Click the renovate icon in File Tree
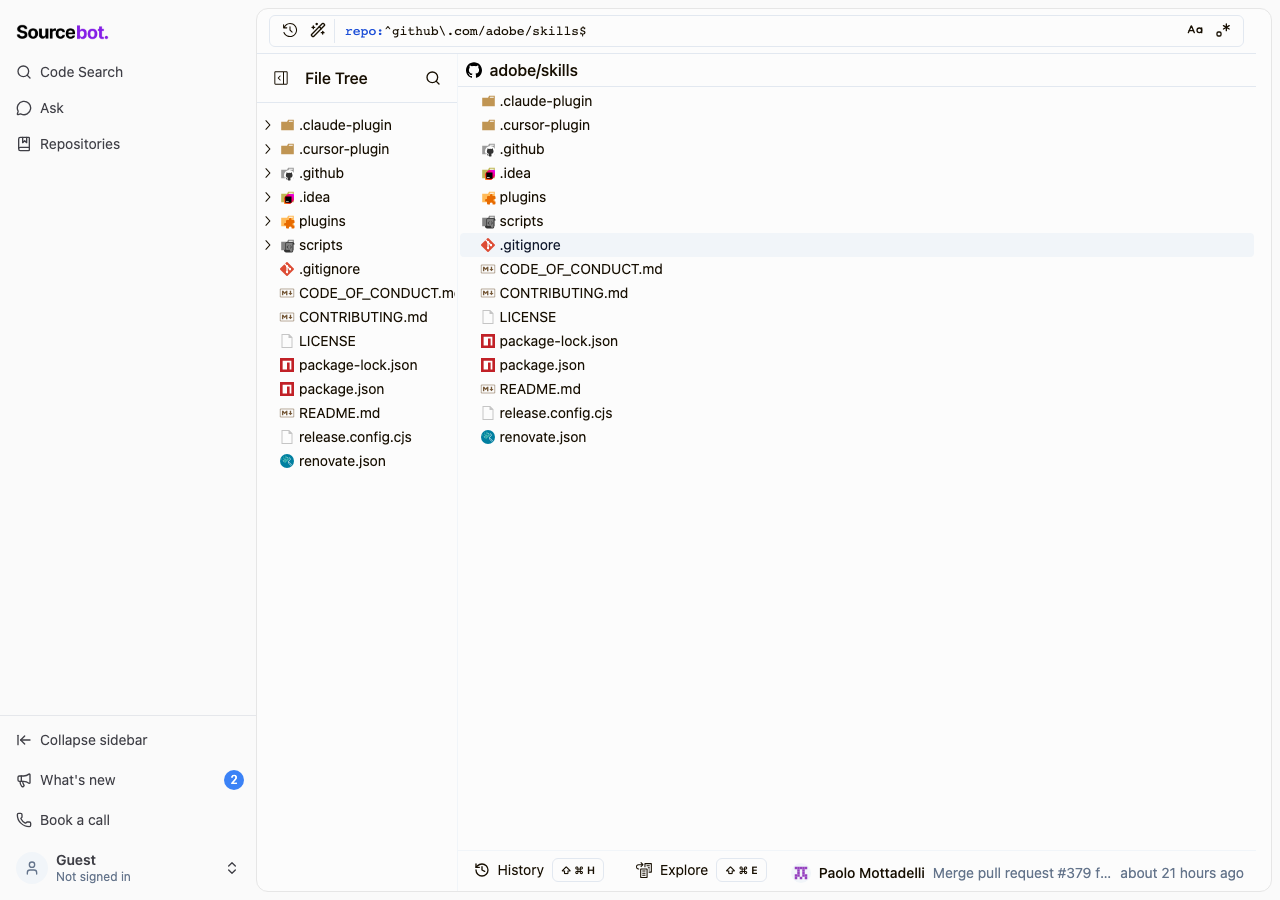 [x=287, y=461]
